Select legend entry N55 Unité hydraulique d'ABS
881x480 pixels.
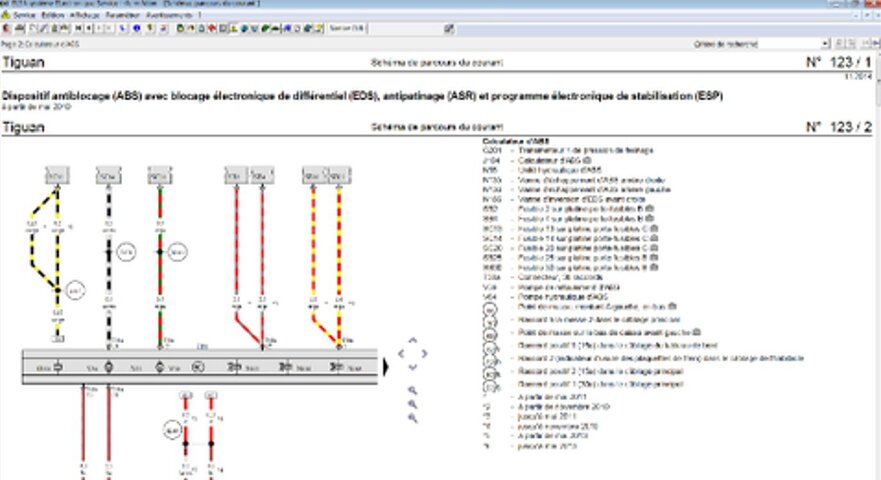pos(542,170)
